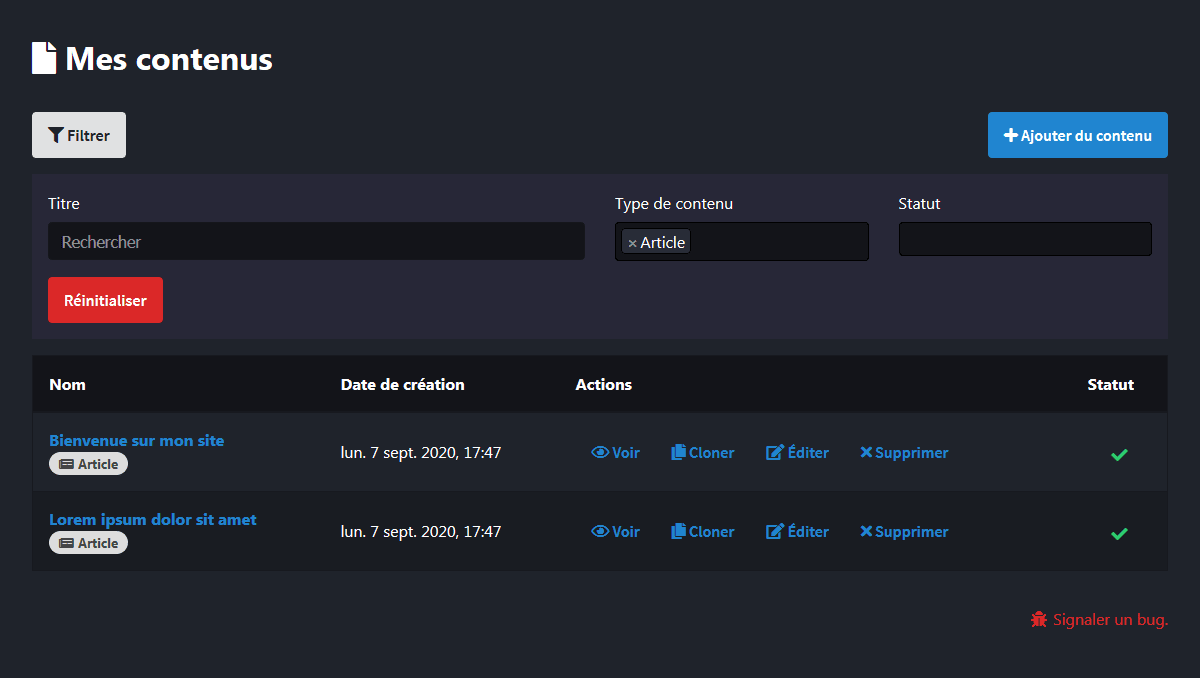Click the filter funnel icon on the Filtrer button
The image size is (1200, 678).
(x=54, y=134)
